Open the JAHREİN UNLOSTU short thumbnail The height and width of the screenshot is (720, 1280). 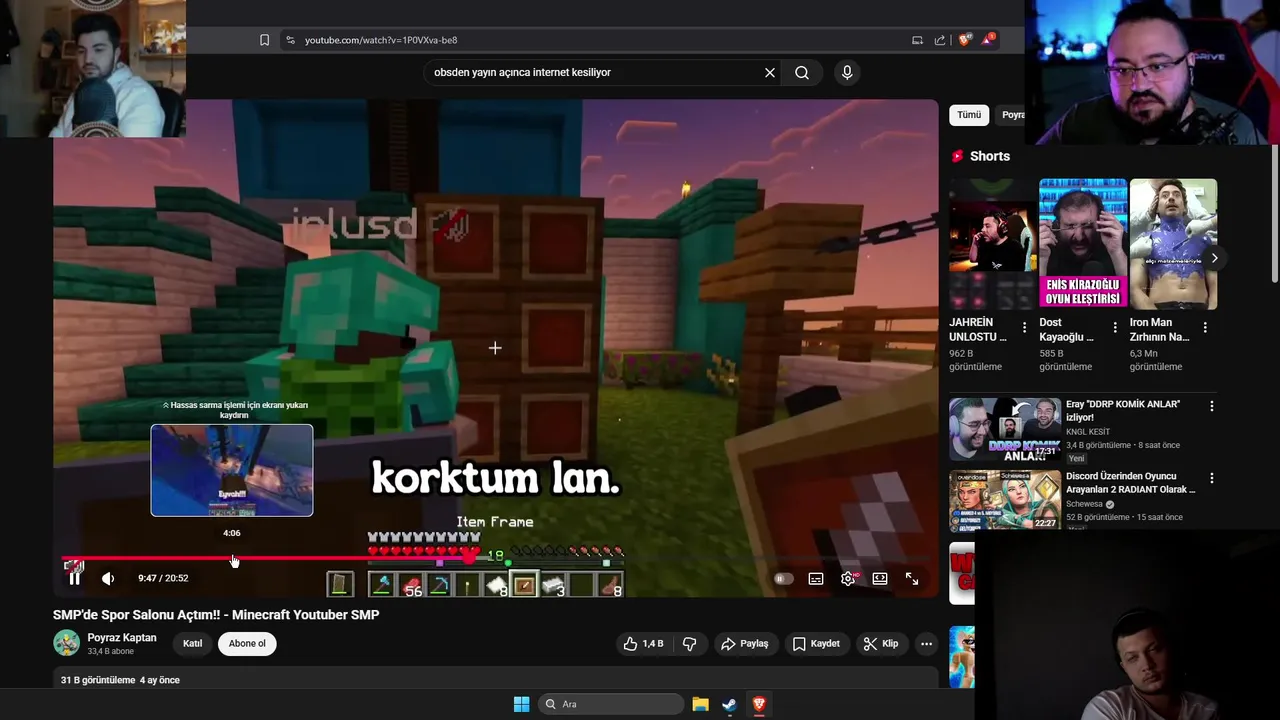tap(993, 244)
